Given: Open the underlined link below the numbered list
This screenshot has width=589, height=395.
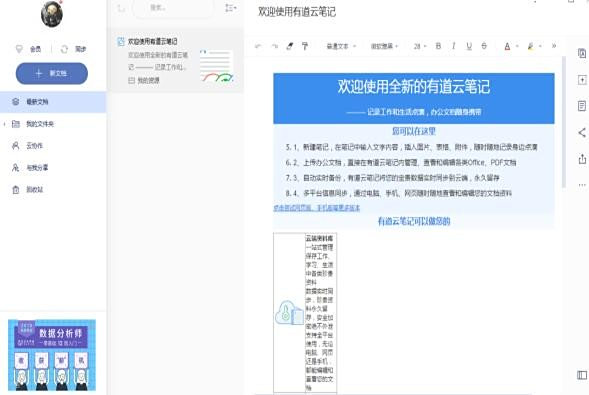Looking at the screenshot, I should tap(317, 208).
